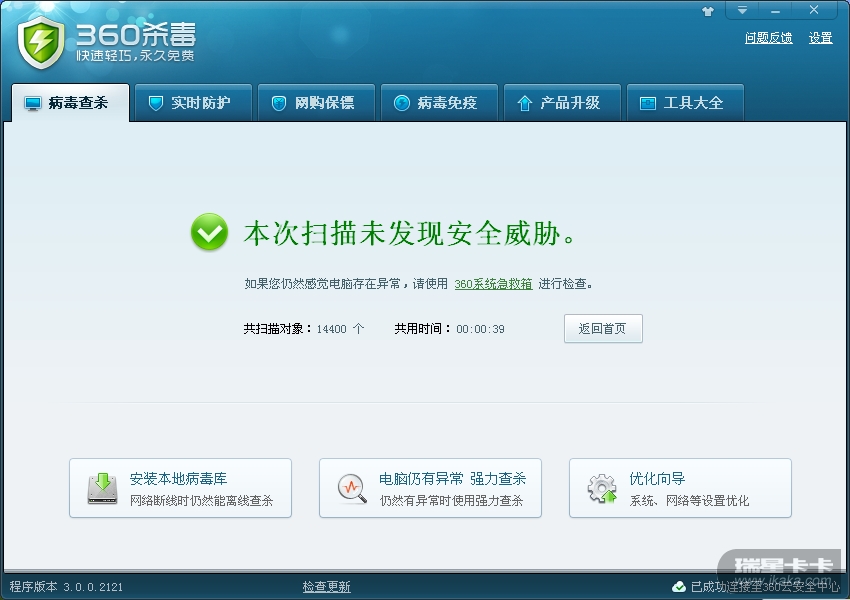Click the 程序版本 3.0.0.2121 text
The width and height of the screenshot is (850, 600).
coord(66,587)
